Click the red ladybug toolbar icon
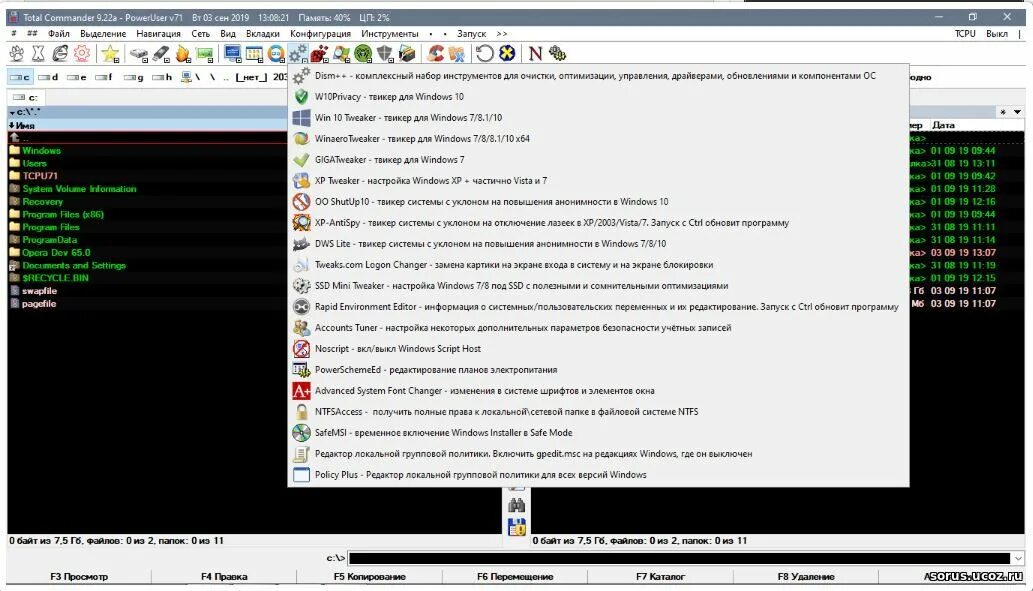Screen dimensions: 1033x591 (x=320, y=53)
